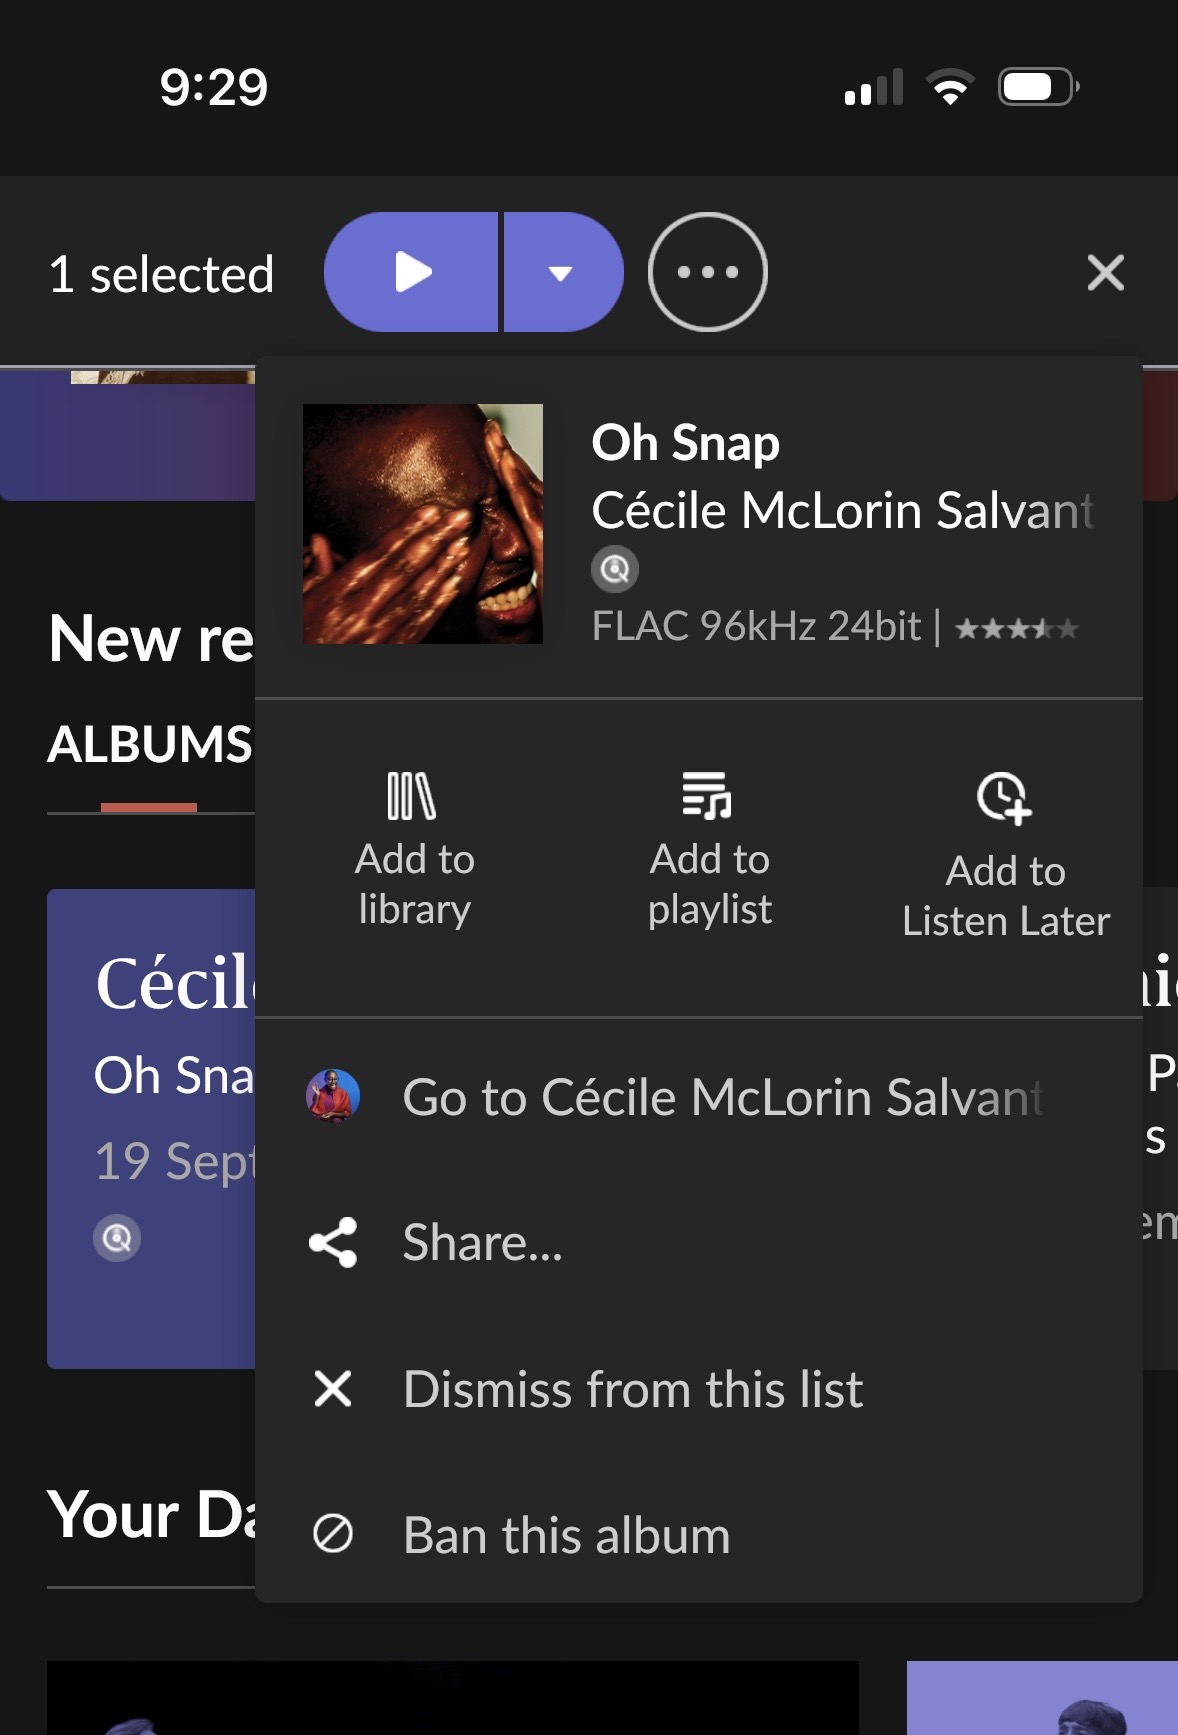Viewport: 1178px width, 1735px height.
Task: Tap the Qobuz icon on the album card
Action: 117,1238
